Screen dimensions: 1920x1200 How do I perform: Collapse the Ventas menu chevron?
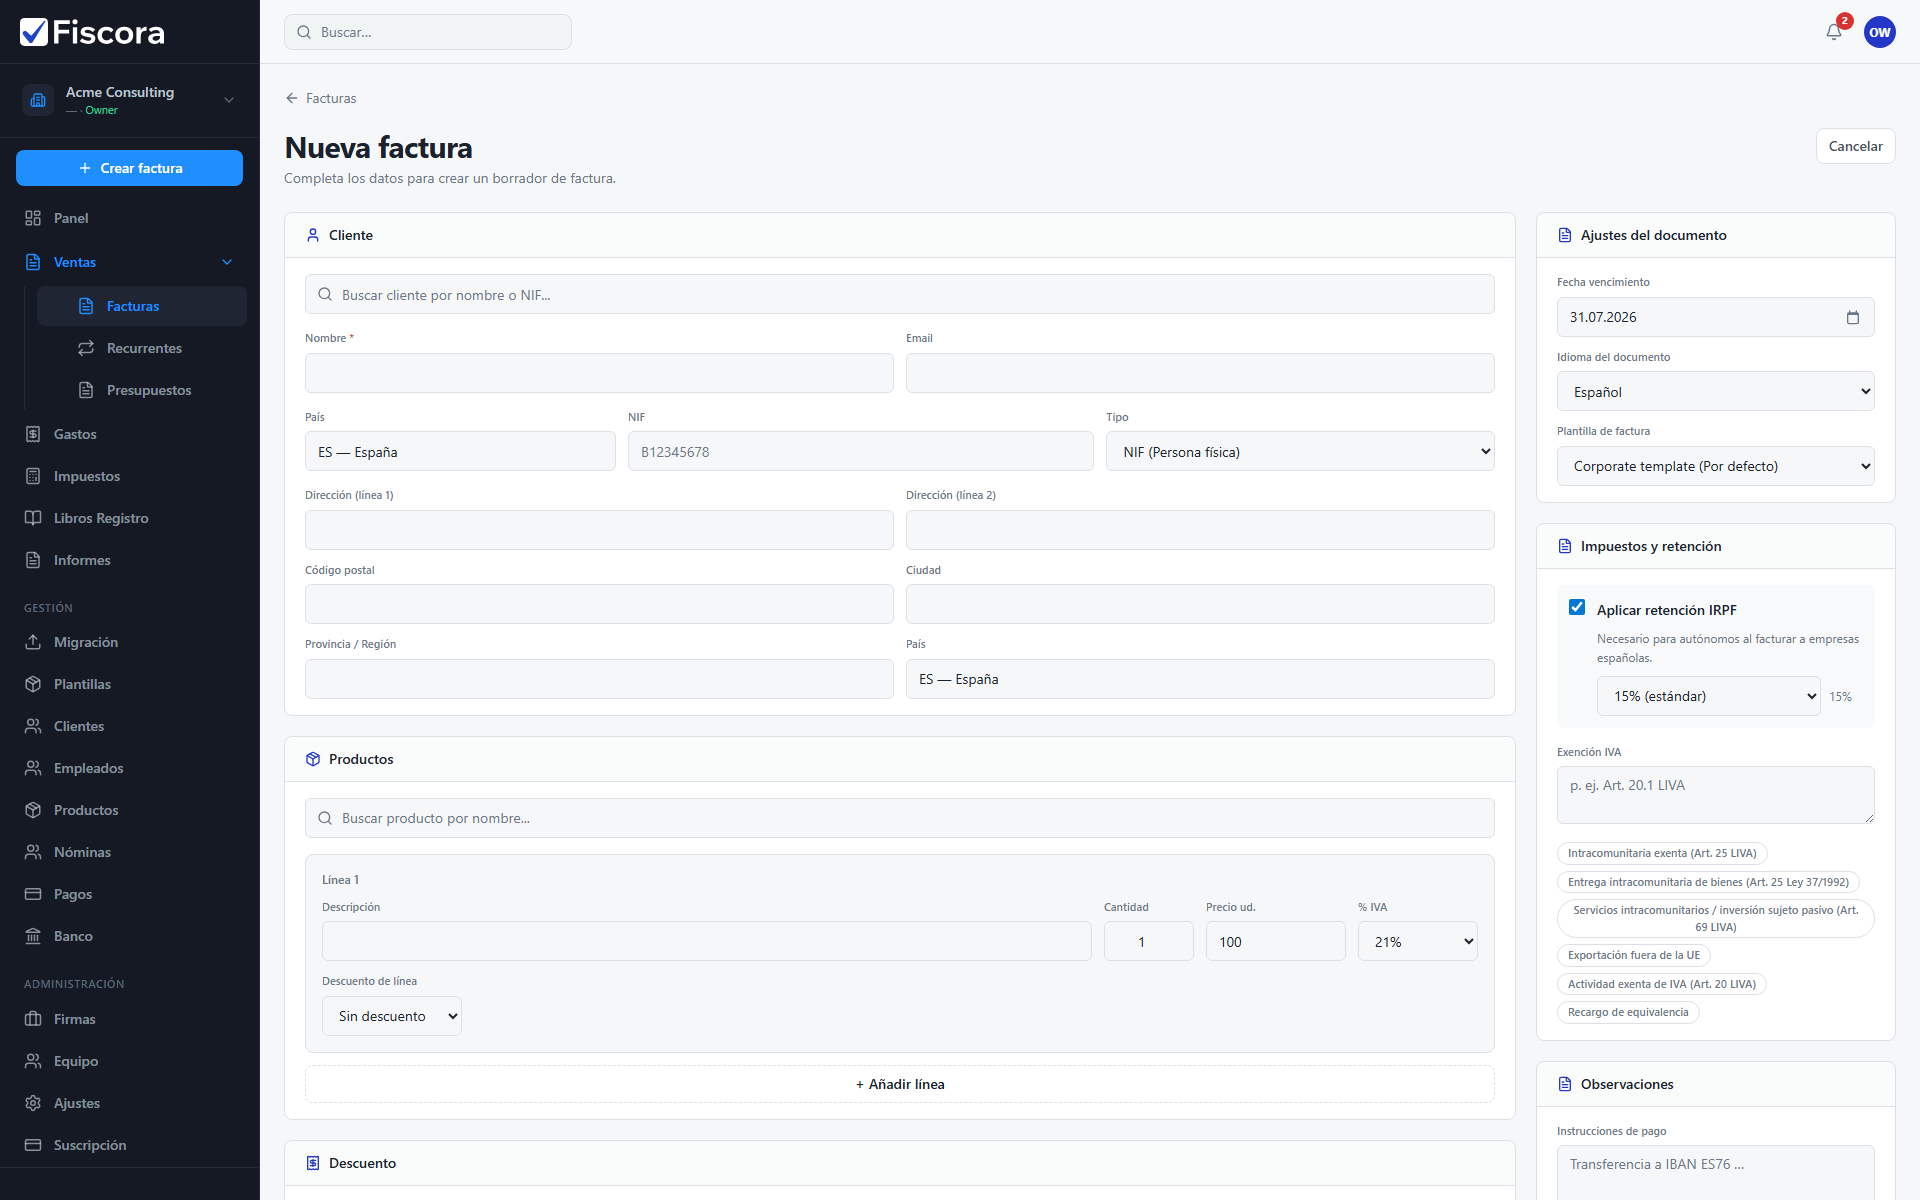227,262
